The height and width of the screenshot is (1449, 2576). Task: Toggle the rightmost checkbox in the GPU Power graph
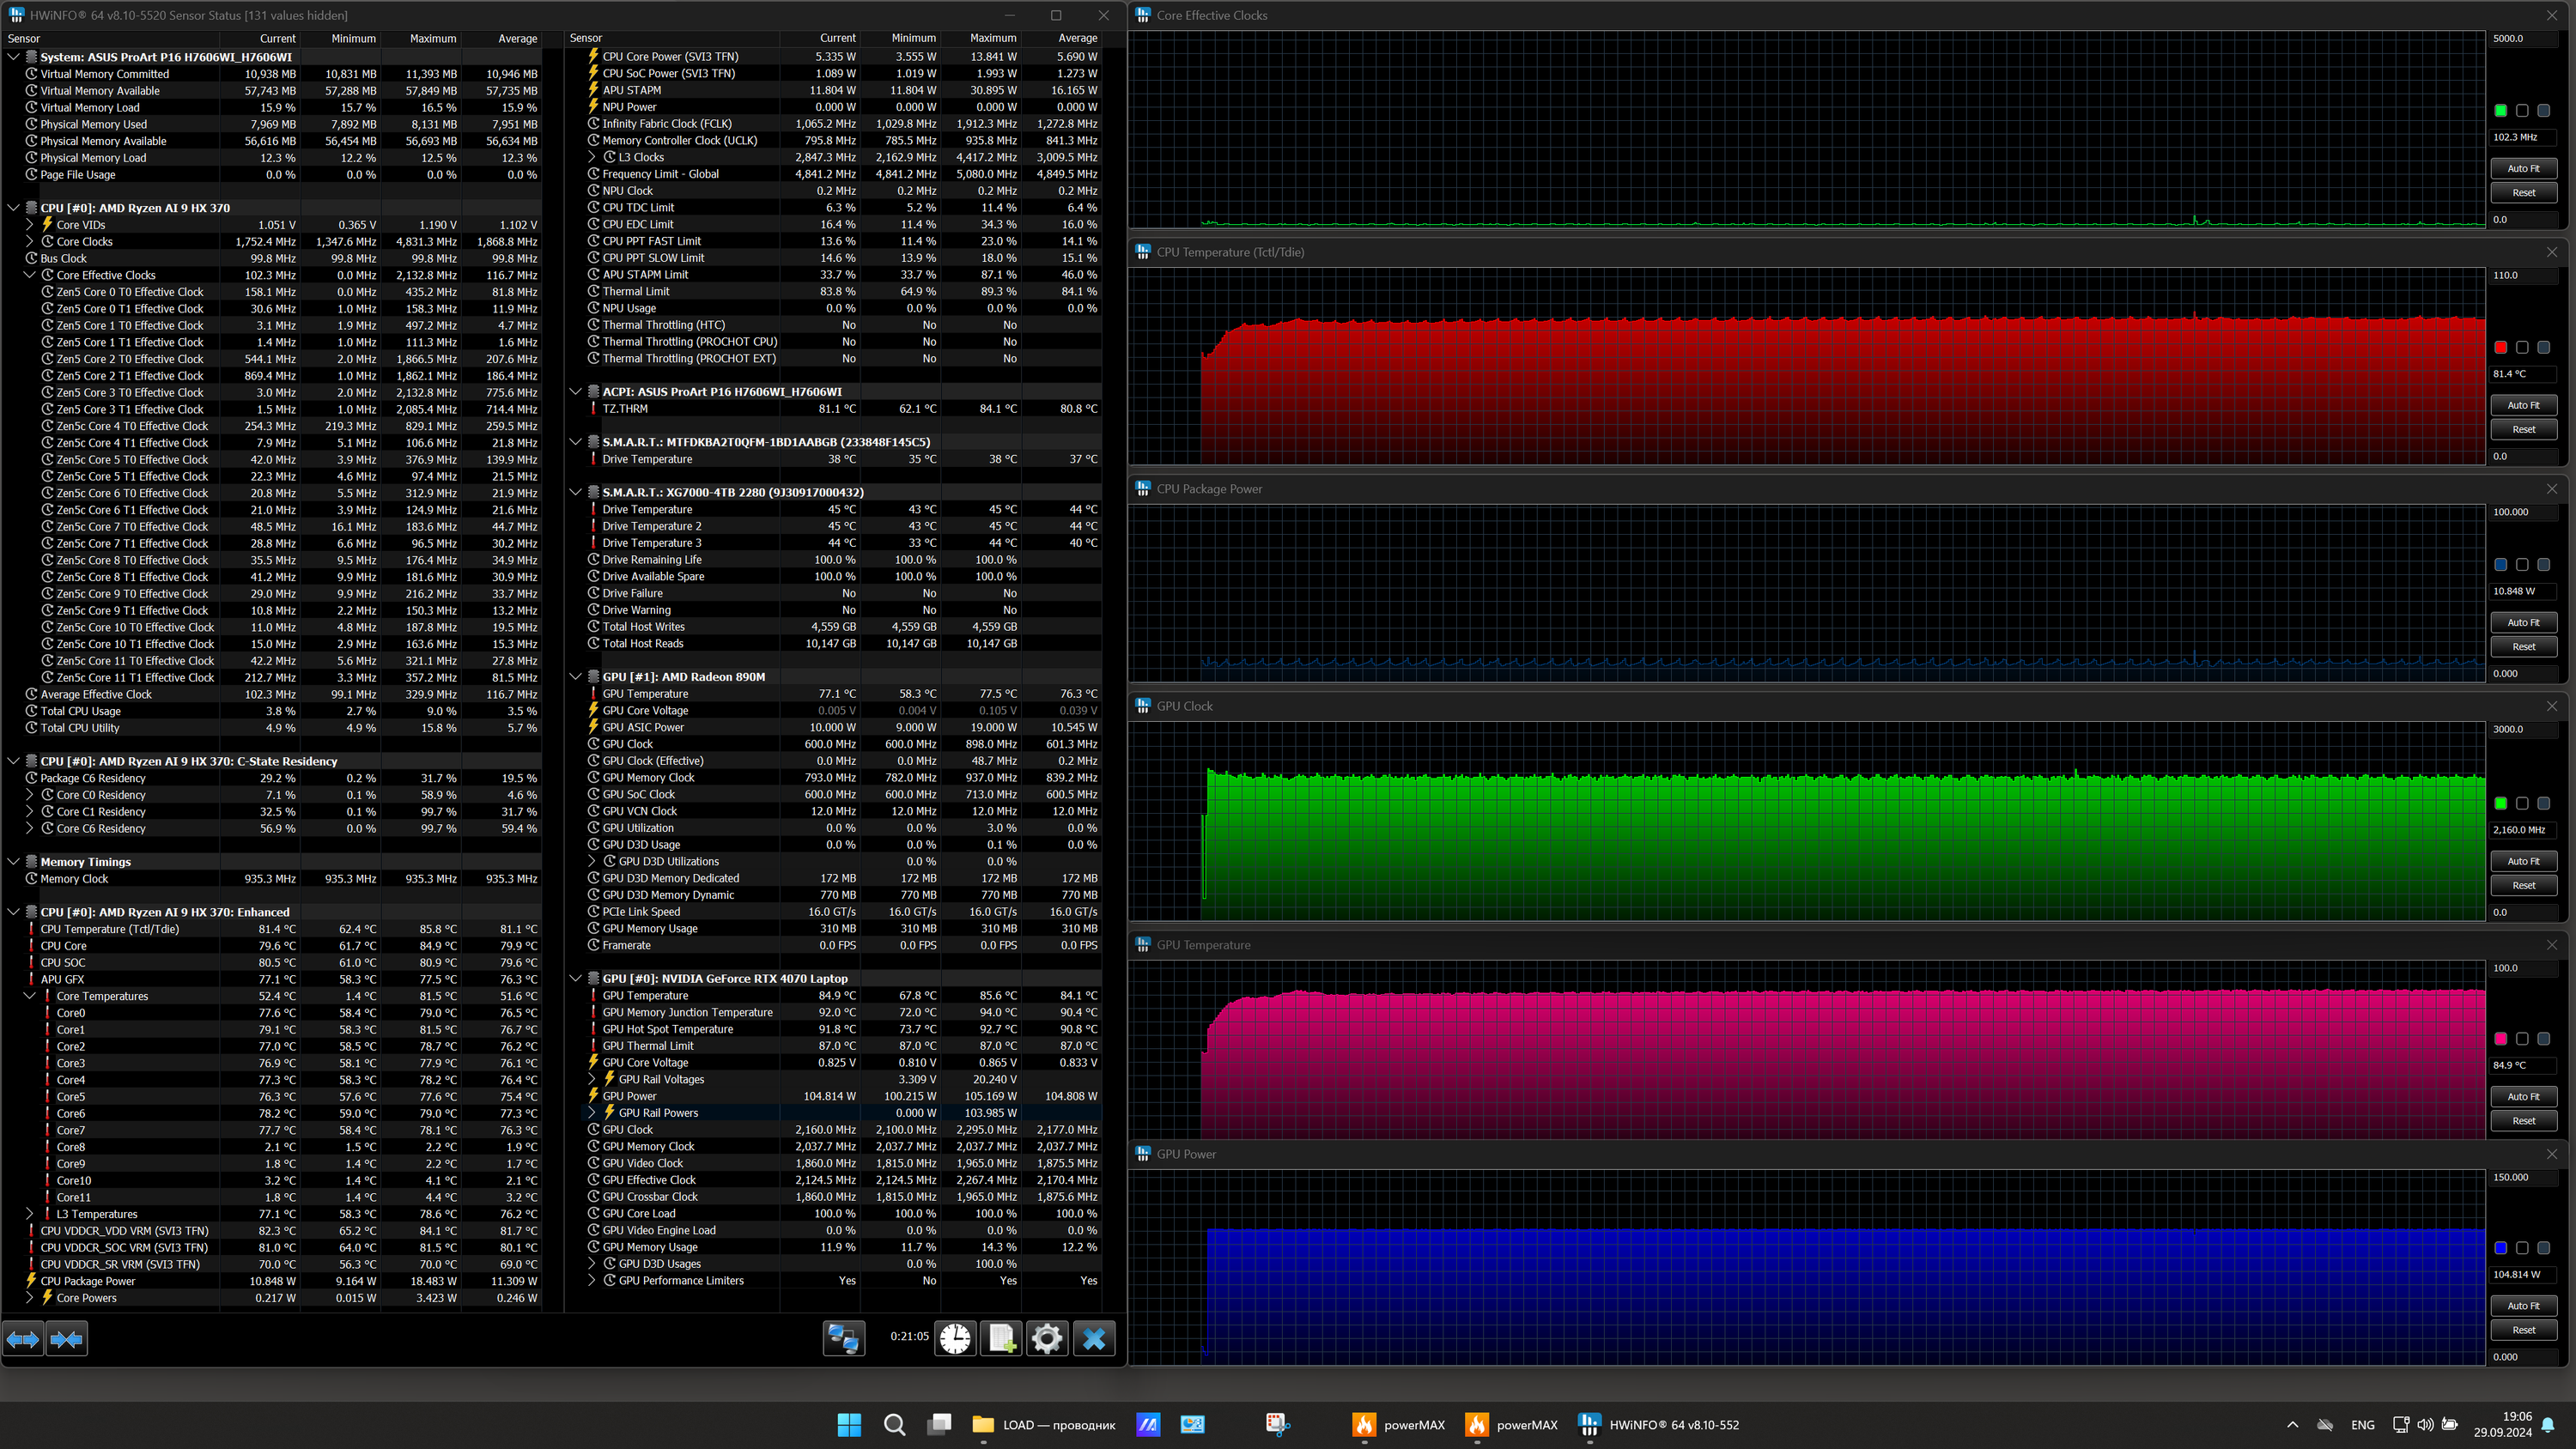pos(2543,1248)
